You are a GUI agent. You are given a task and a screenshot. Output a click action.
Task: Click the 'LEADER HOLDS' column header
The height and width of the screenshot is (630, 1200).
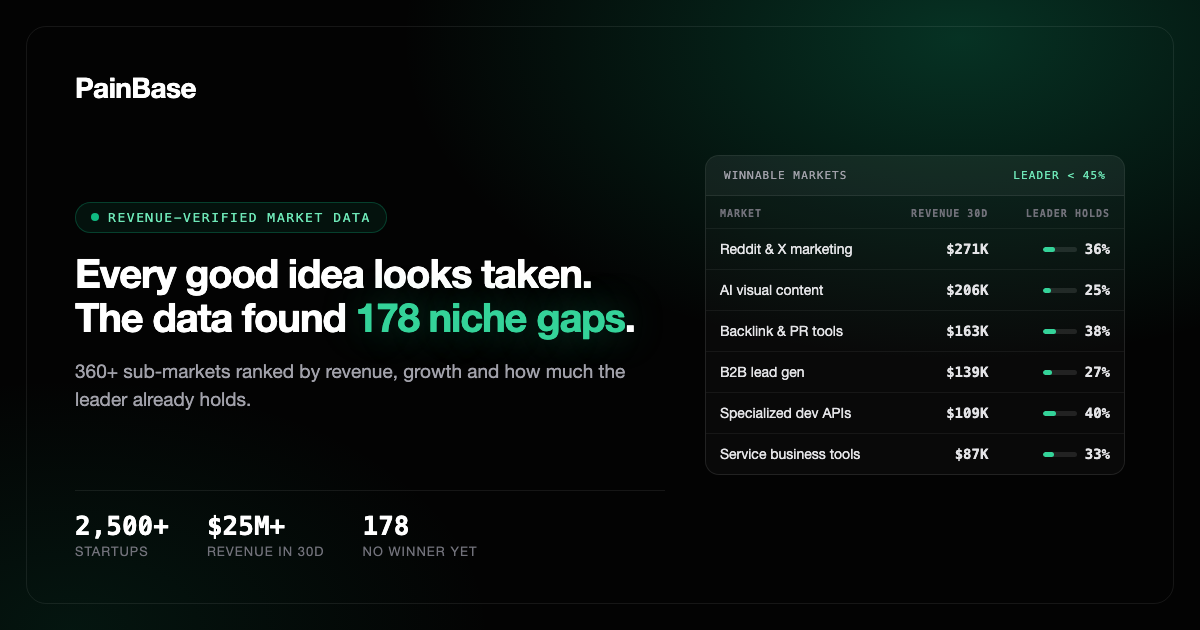point(1067,213)
